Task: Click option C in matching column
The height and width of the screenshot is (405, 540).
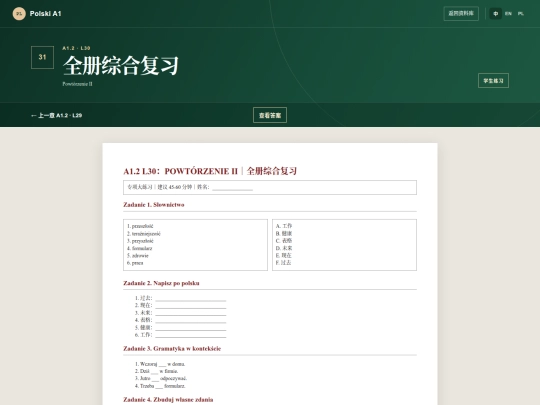Action: pyautogui.click(x=284, y=241)
